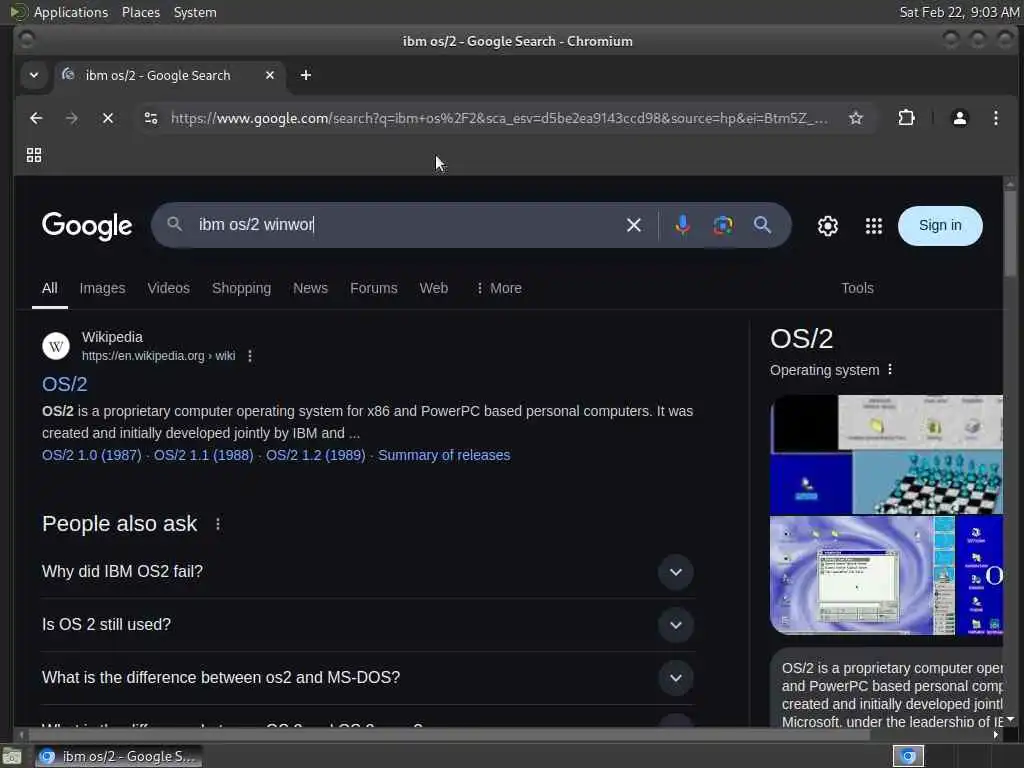Click the Sign in button
This screenshot has height=768, width=1024.
pyautogui.click(x=940, y=226)
